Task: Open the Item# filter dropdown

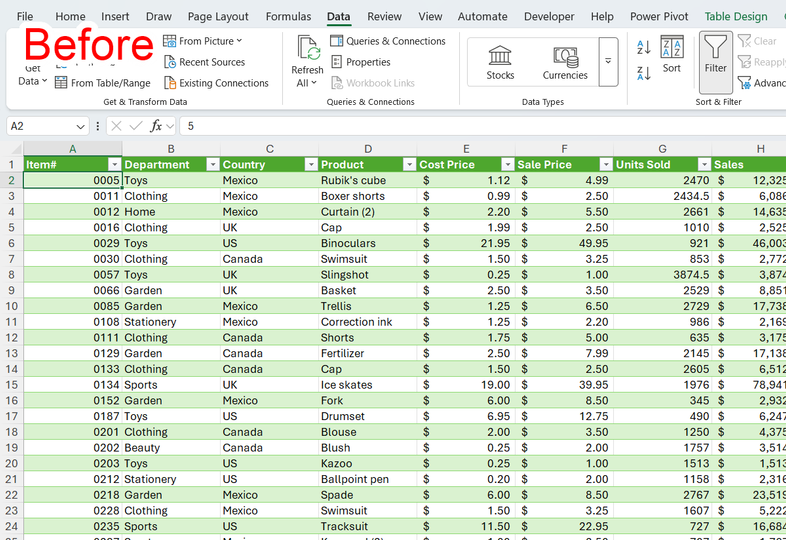Action: click(x=114, y=164)
